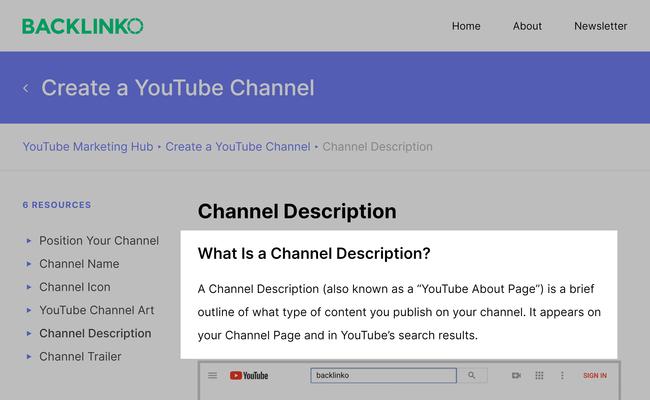
Task: Click arrow beside sidebar Channel Description
Action: coord(29,334)
